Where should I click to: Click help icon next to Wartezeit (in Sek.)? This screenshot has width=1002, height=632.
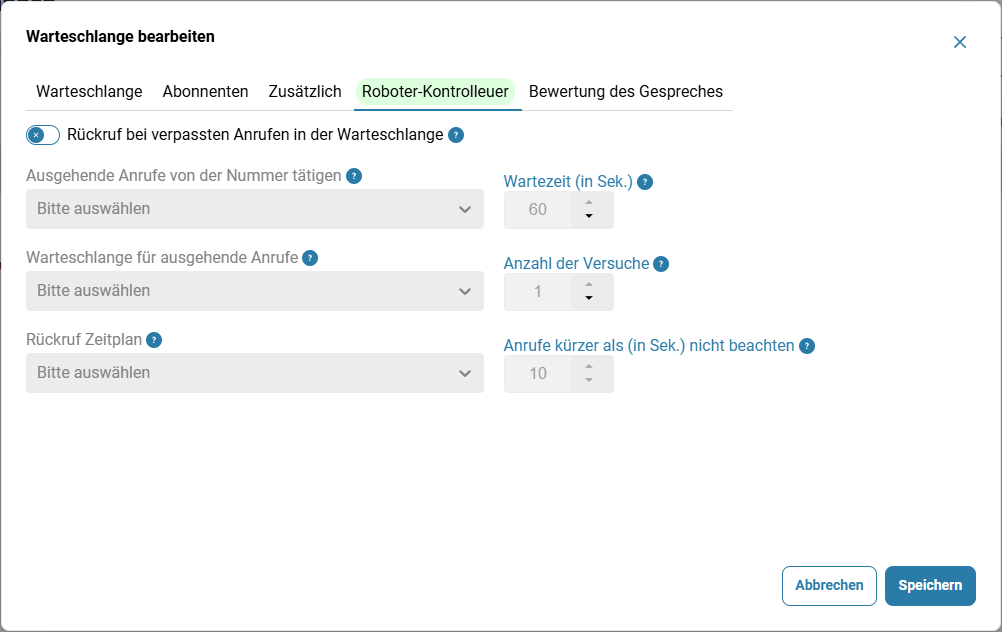645,182
